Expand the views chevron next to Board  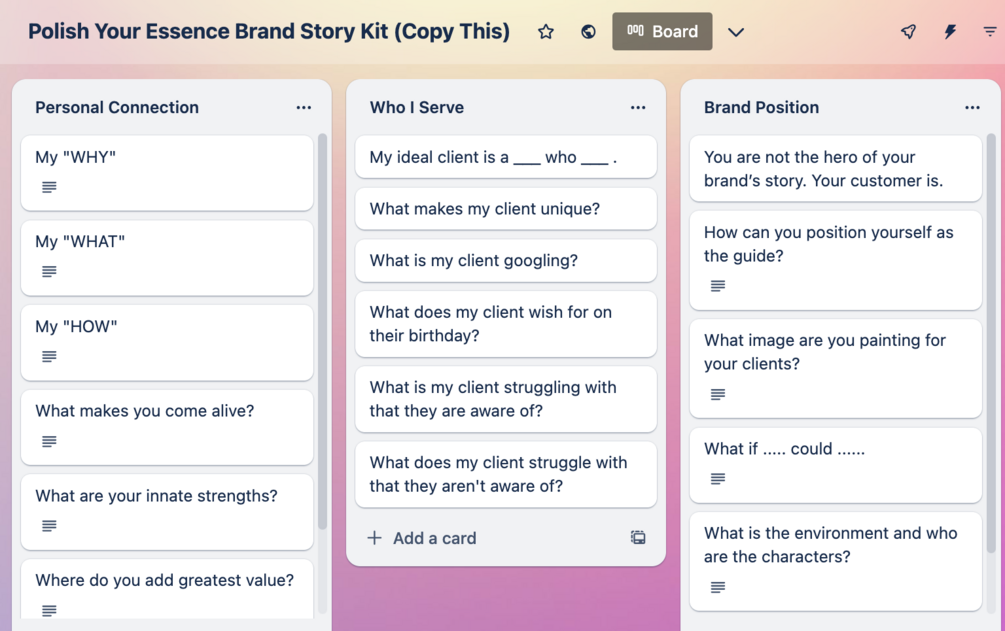click(x=736, y=32)
